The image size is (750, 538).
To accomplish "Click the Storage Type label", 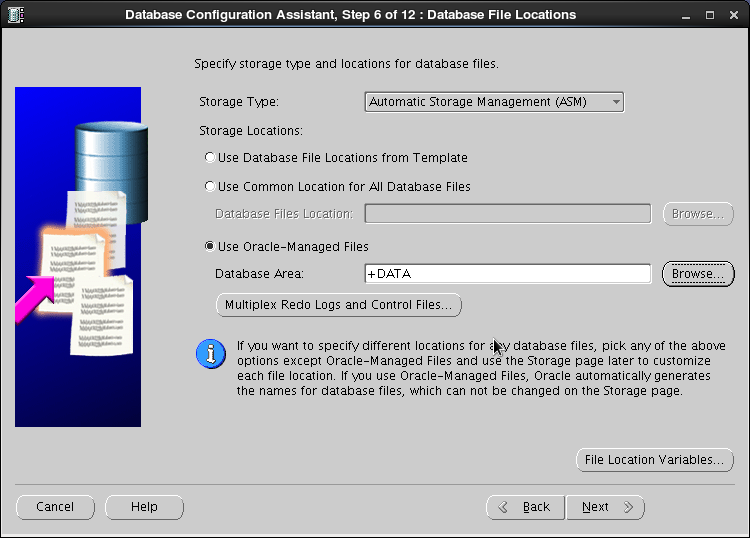I will (x=239, y=102).
